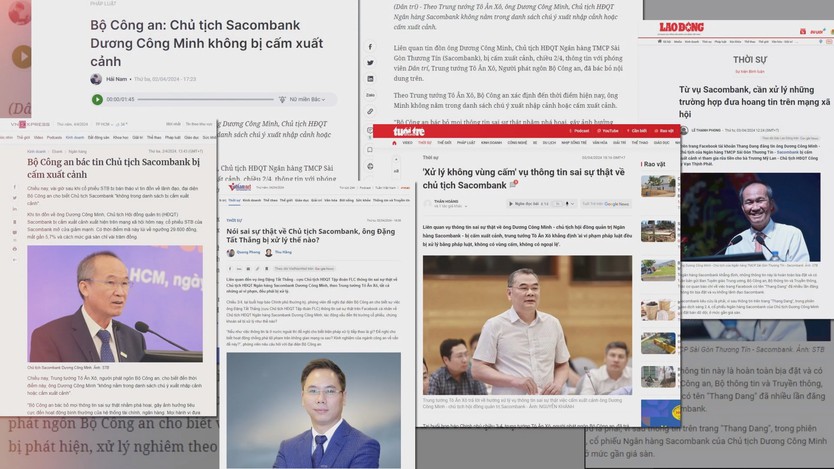This screenshot has width=834, height=469.
Task: Click print icon in VnExpress share column
Action: (14, 248)
